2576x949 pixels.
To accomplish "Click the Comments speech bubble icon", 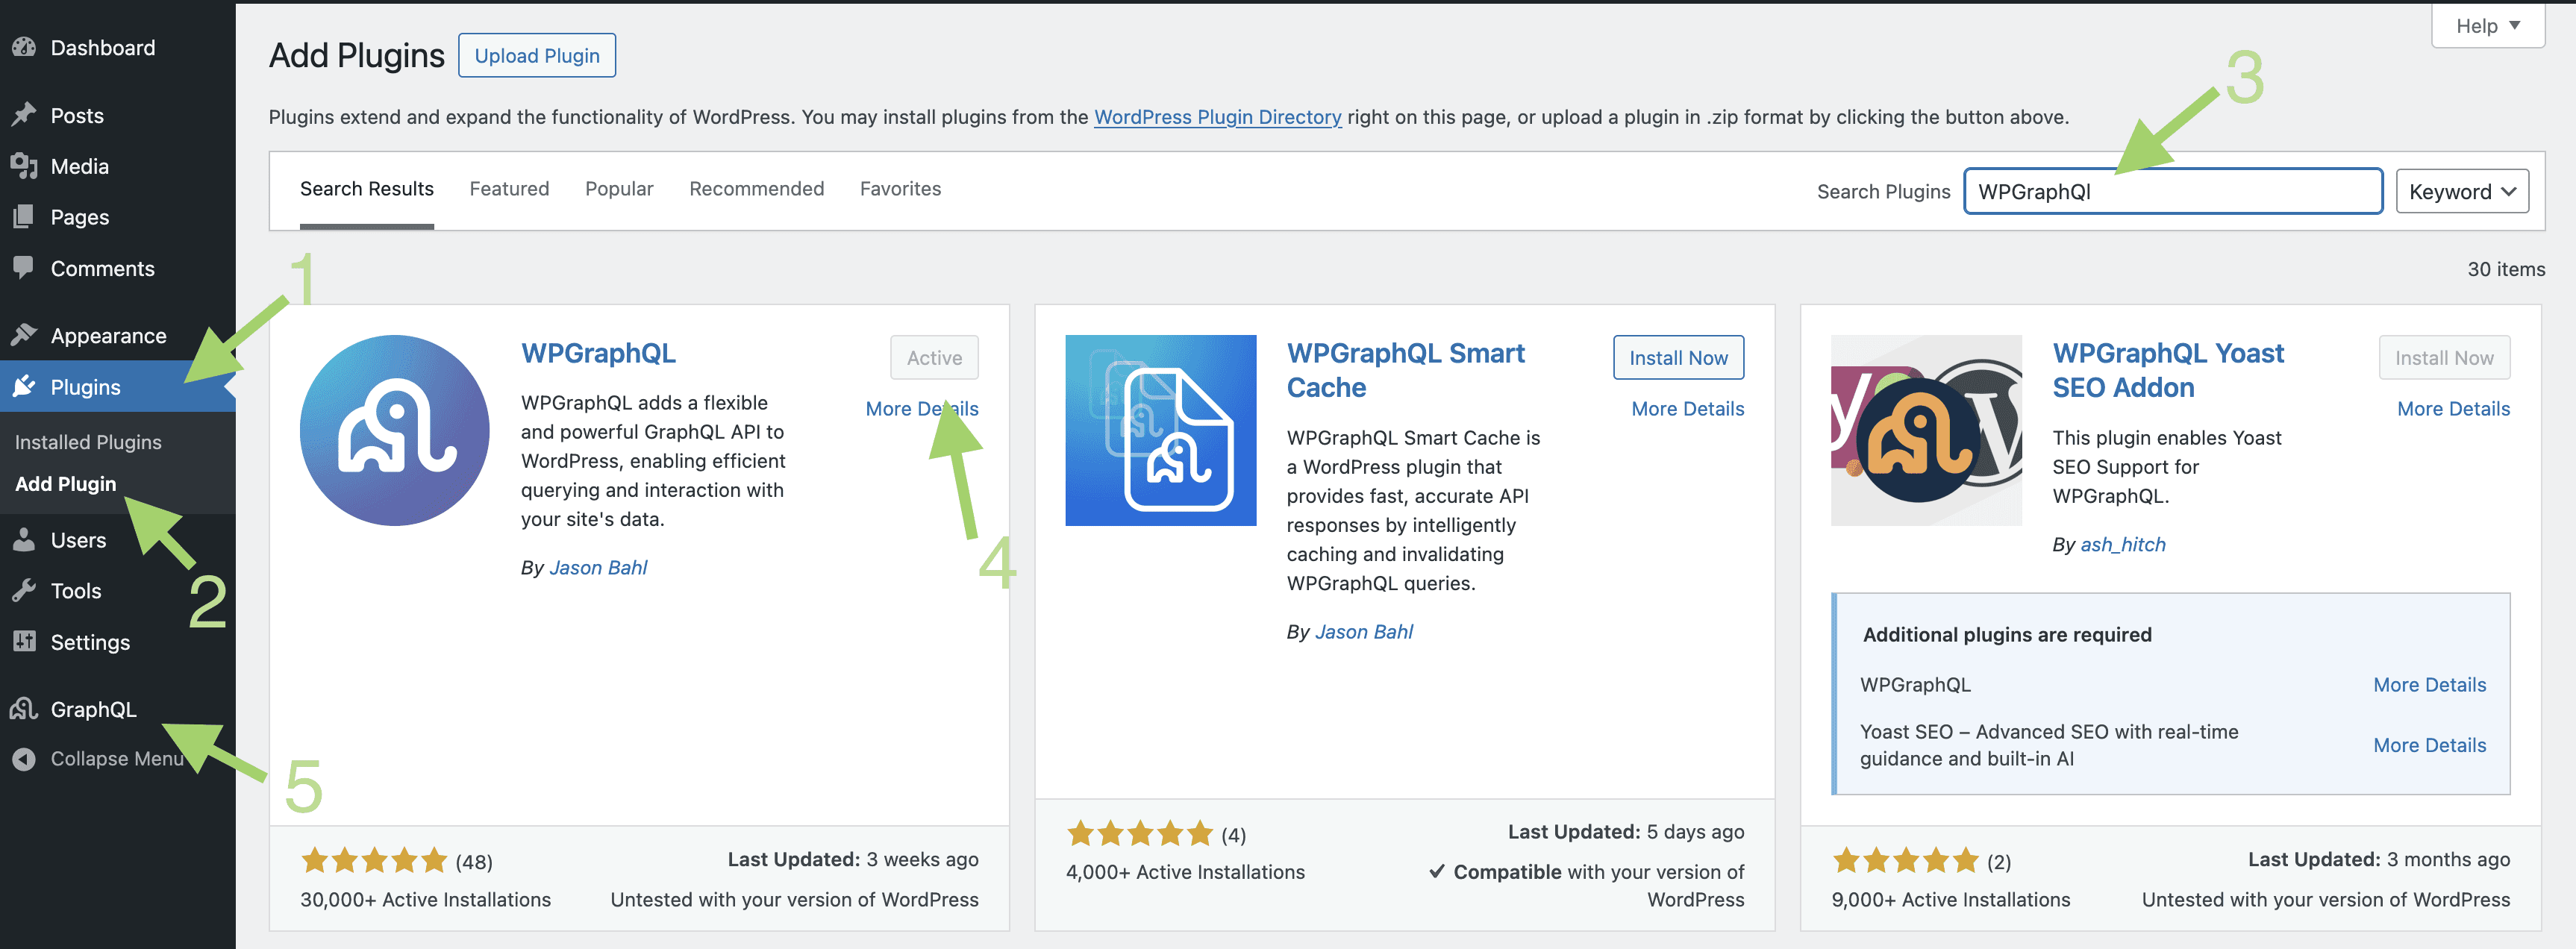I will tap(24, 267).
